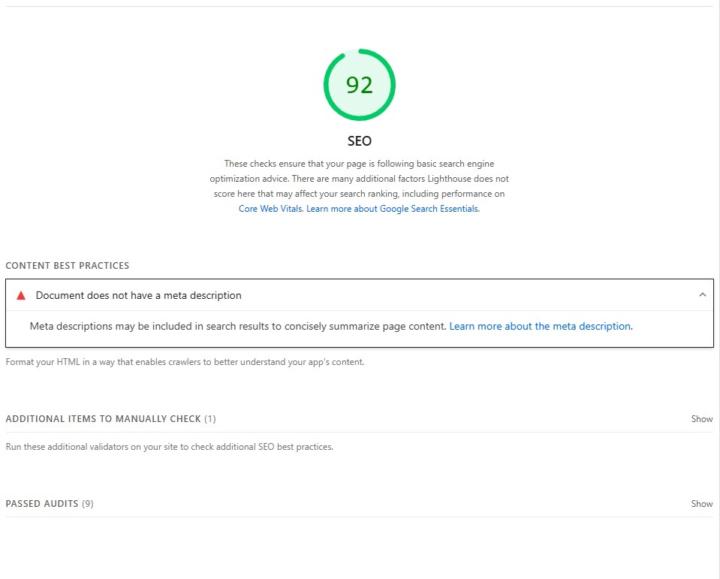Open Learn more about the meta description
The height and width of the screenshot is (579, 720).
click(x=540, y=326)
